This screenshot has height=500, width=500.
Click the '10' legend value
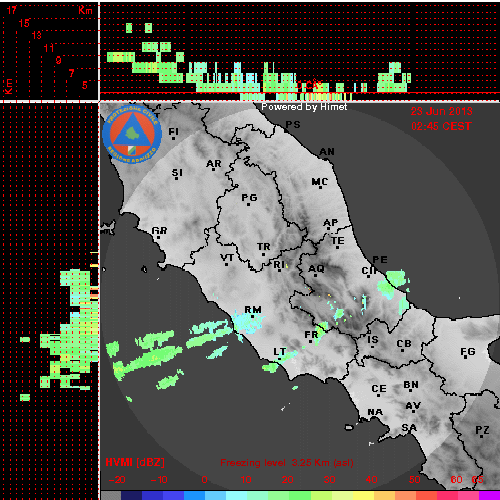coord(246,480)
